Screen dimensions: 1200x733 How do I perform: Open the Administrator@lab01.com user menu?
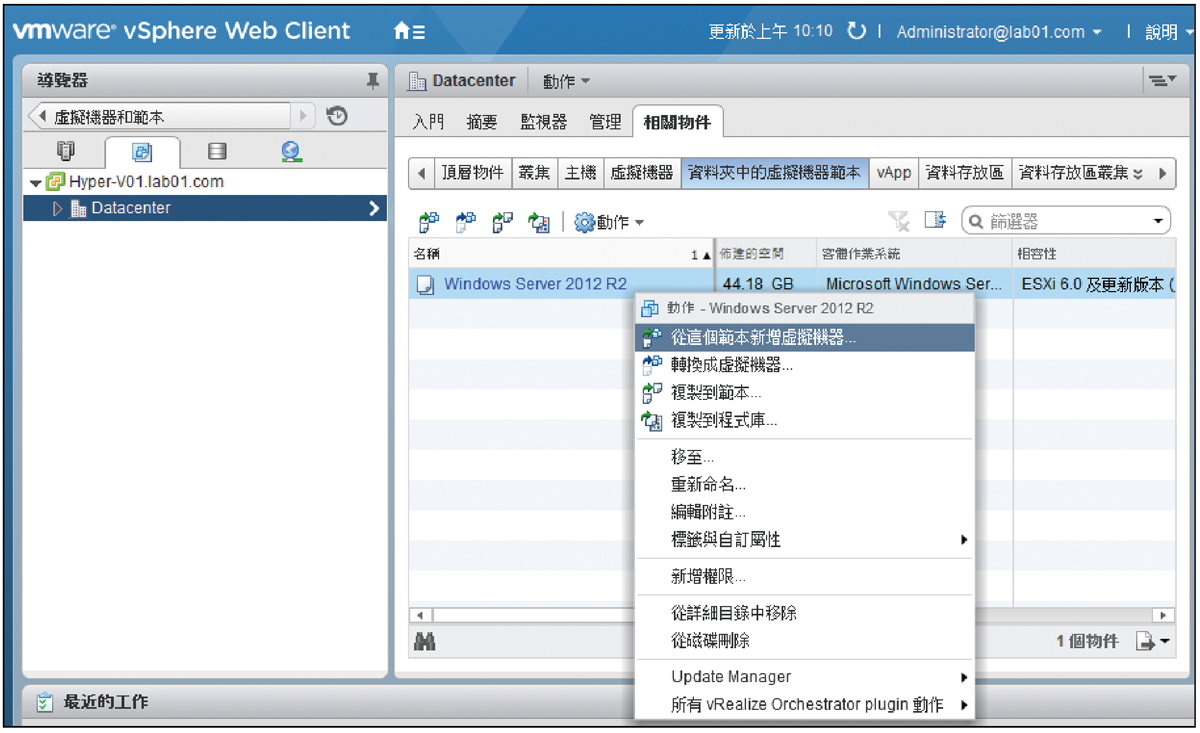pos(999,32)
